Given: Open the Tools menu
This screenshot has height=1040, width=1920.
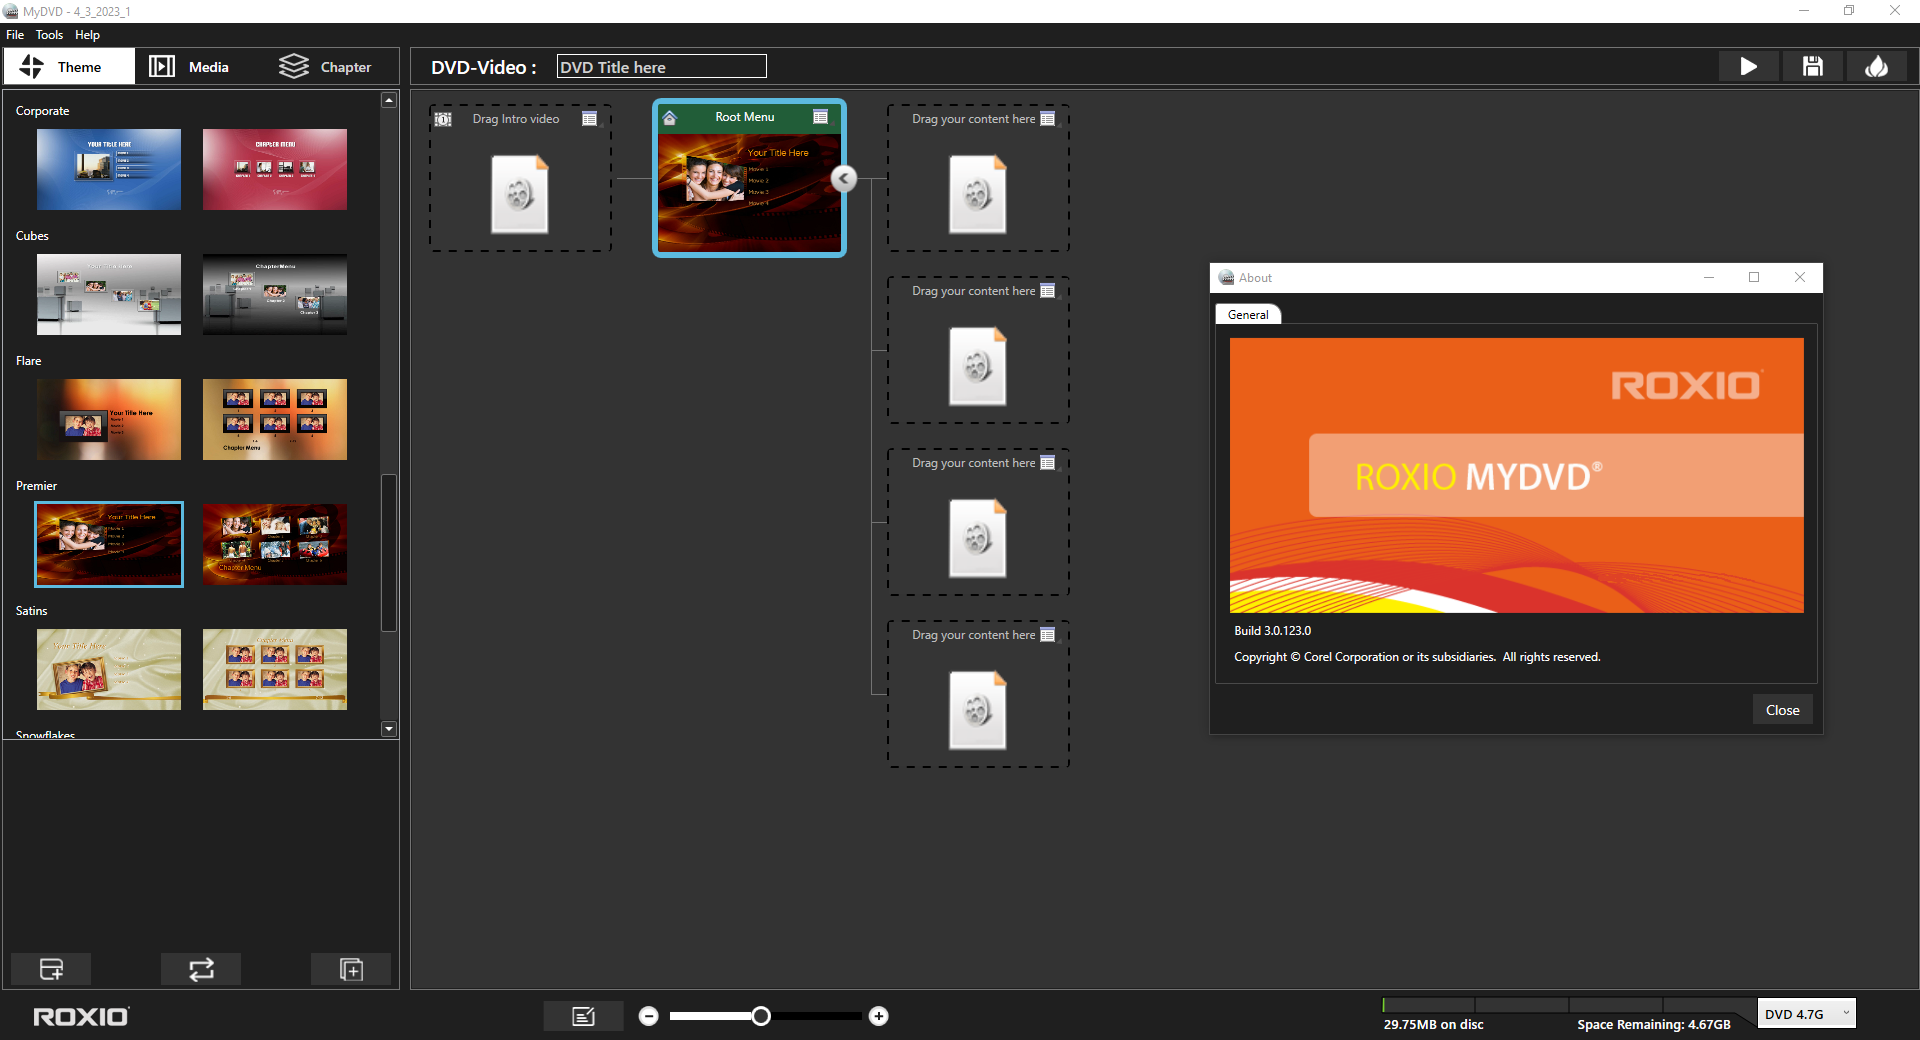Looking at the screenshot, I should [49, 35].
